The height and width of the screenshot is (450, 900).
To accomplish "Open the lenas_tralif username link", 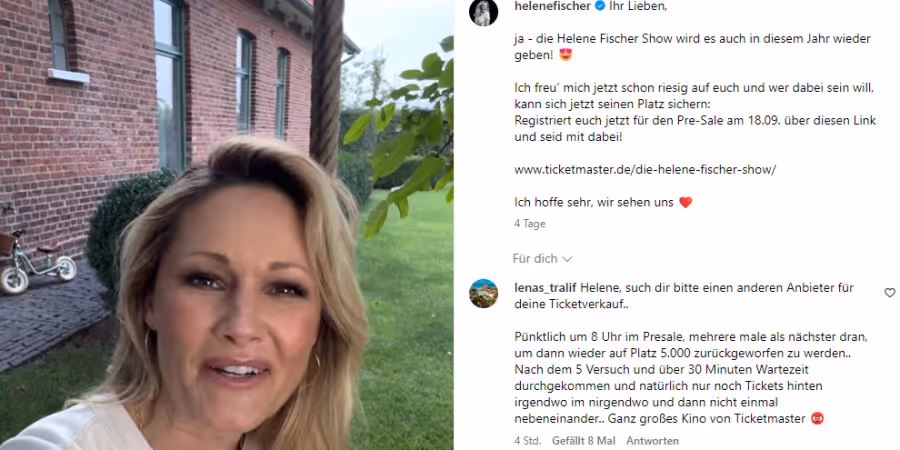I will coord(545,288).
